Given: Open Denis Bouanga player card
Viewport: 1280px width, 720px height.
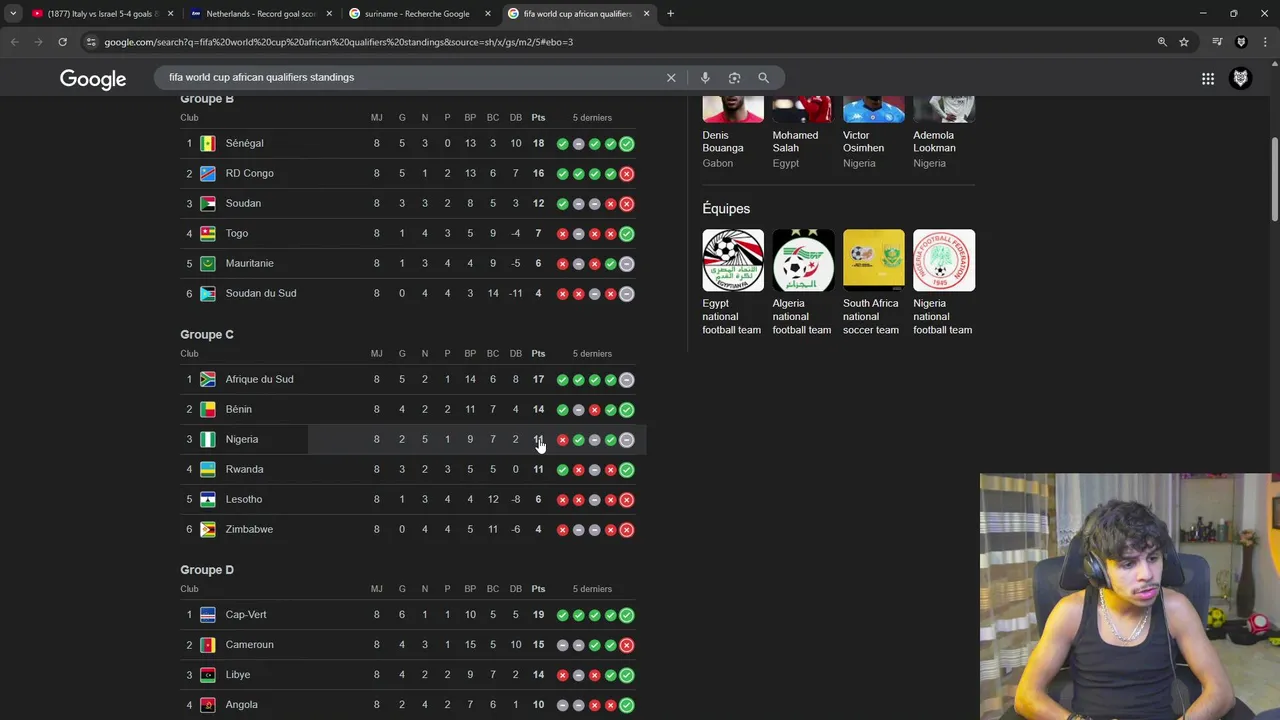Looking at the screenshot, I should [x=732, y=133].
